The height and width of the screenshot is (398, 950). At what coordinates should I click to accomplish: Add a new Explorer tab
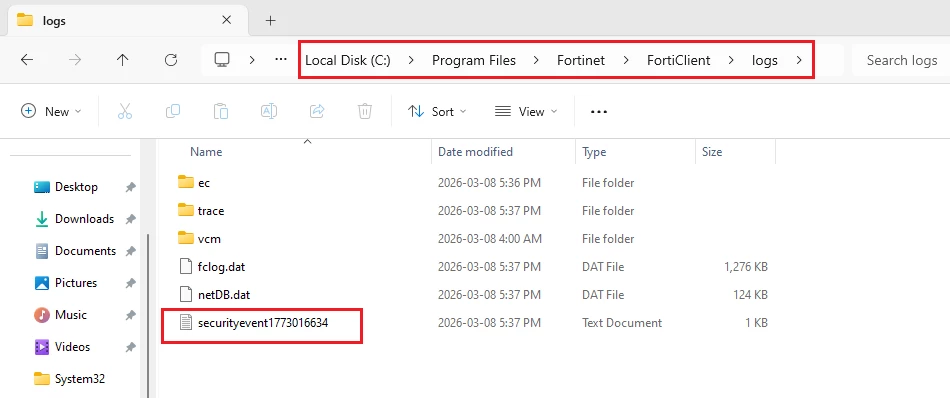[x=270, y=21]
